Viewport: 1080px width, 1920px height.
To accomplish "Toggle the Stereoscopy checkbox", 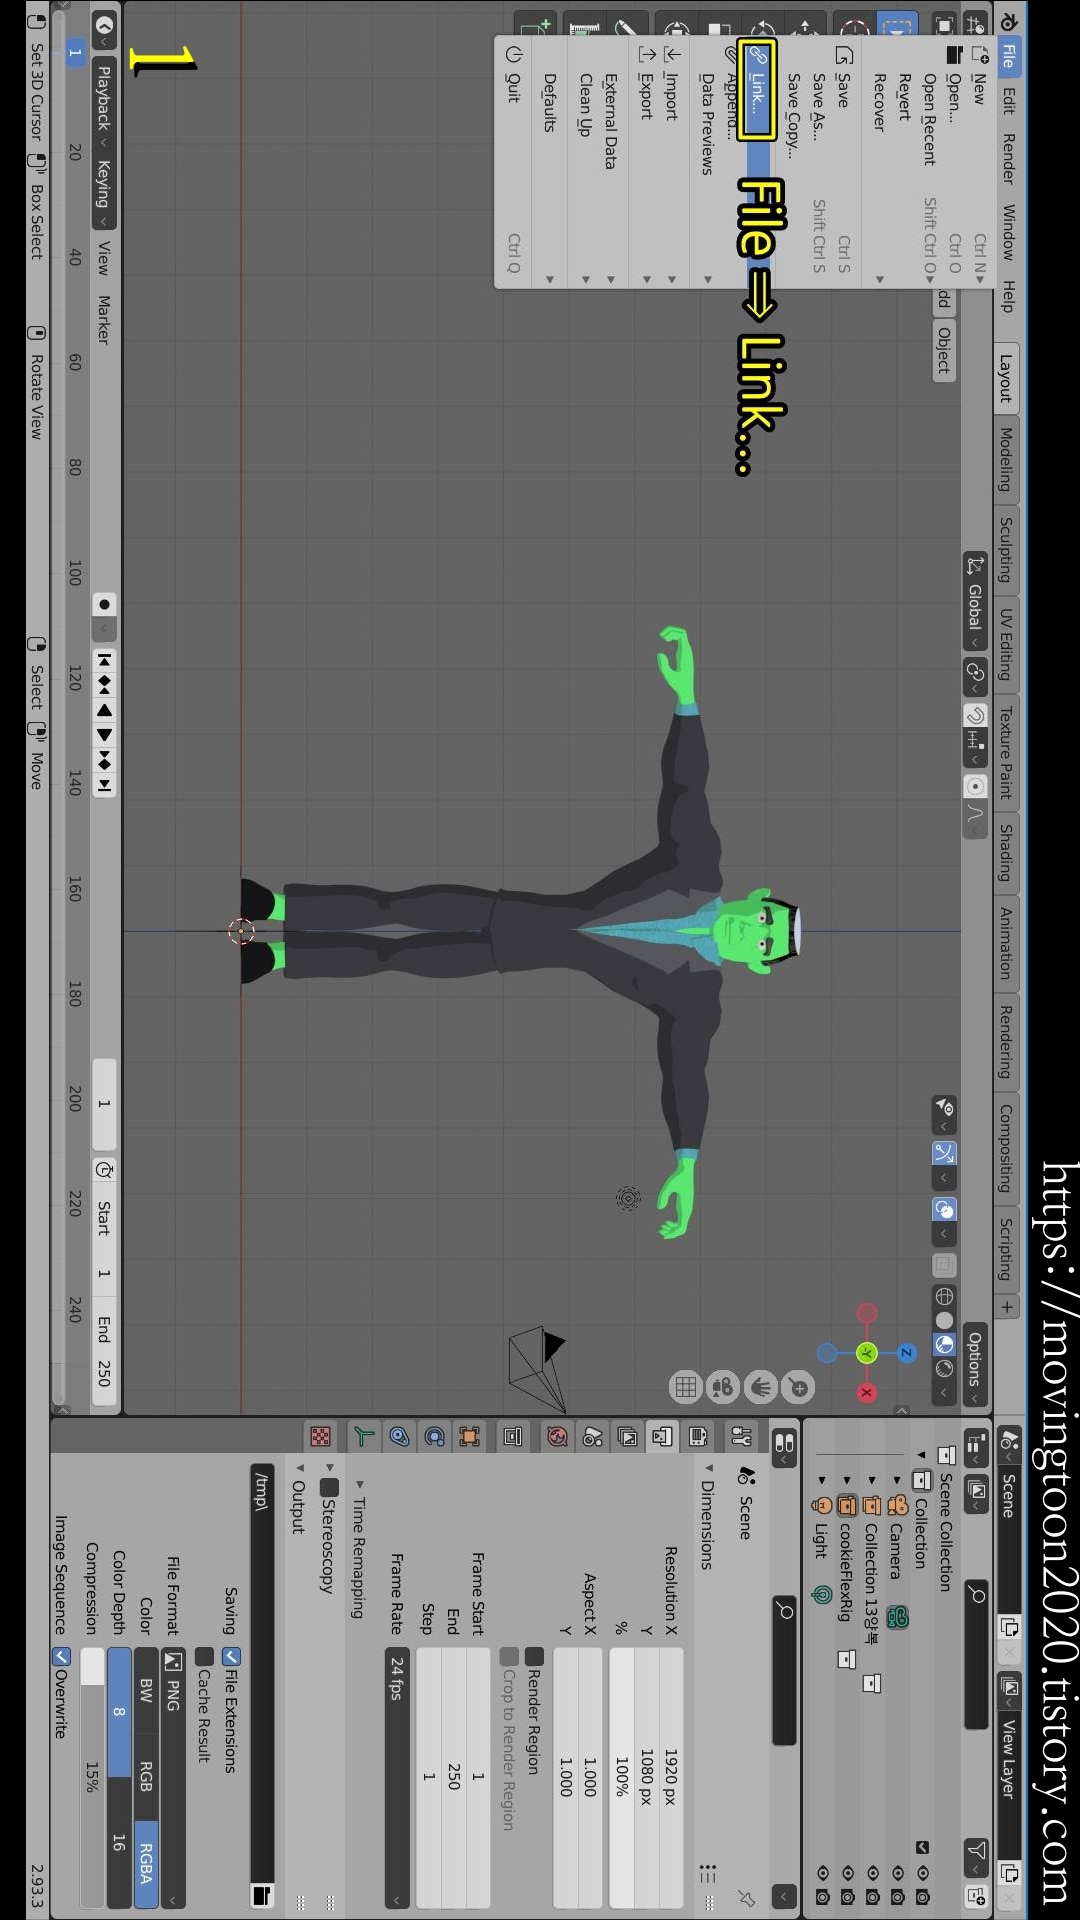I will point(329,1487).
